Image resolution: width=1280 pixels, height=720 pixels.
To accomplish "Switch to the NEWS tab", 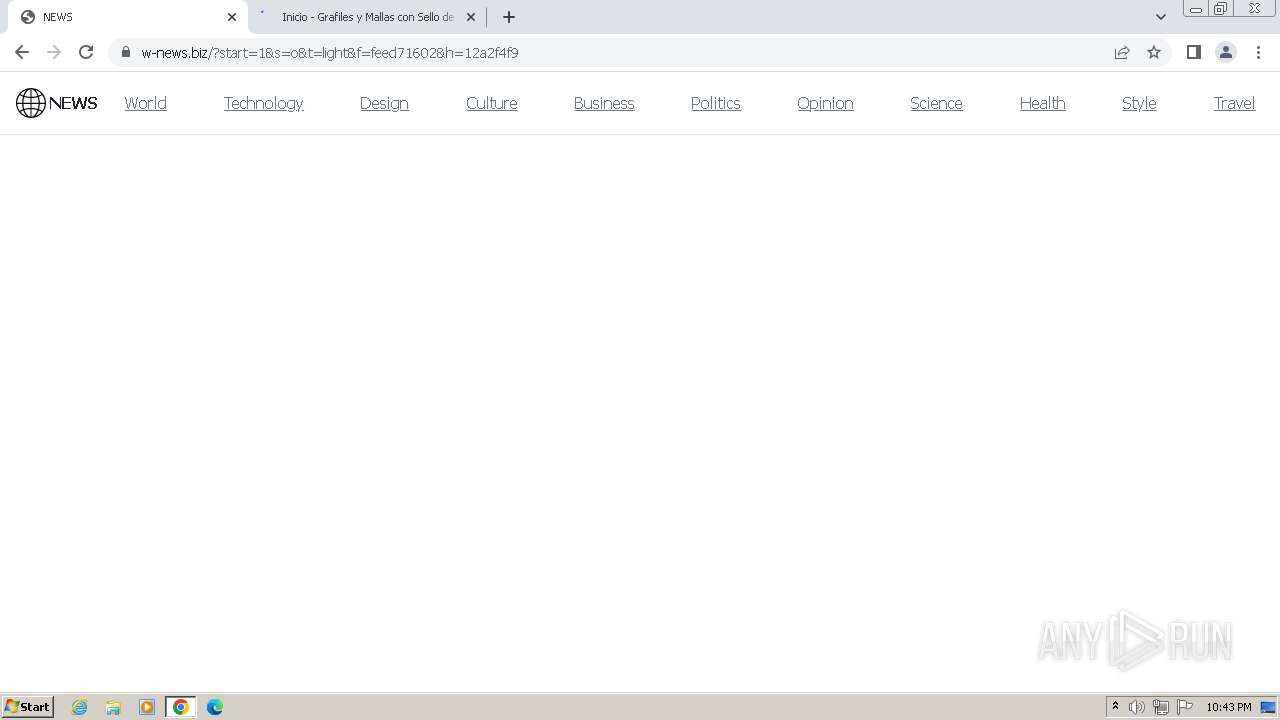I will click(128, 17).
